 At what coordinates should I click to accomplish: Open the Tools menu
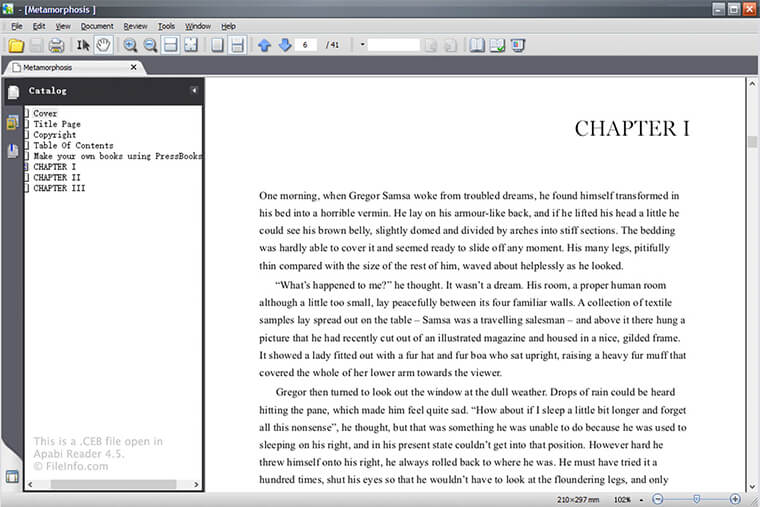(x=166, y=26)
